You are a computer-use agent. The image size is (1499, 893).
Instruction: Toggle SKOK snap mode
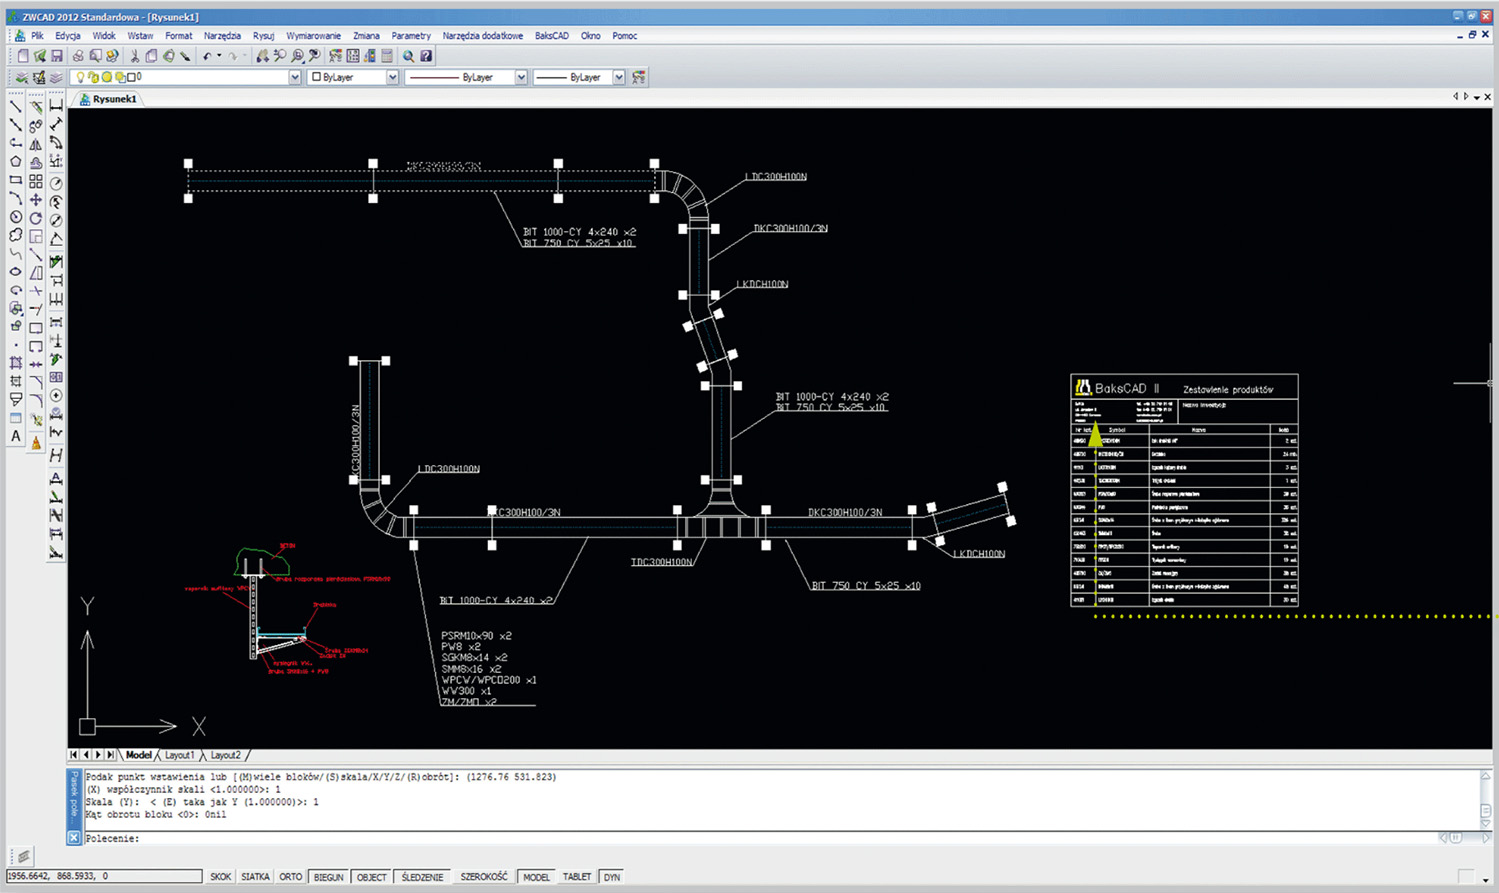[x=220, y=877]
